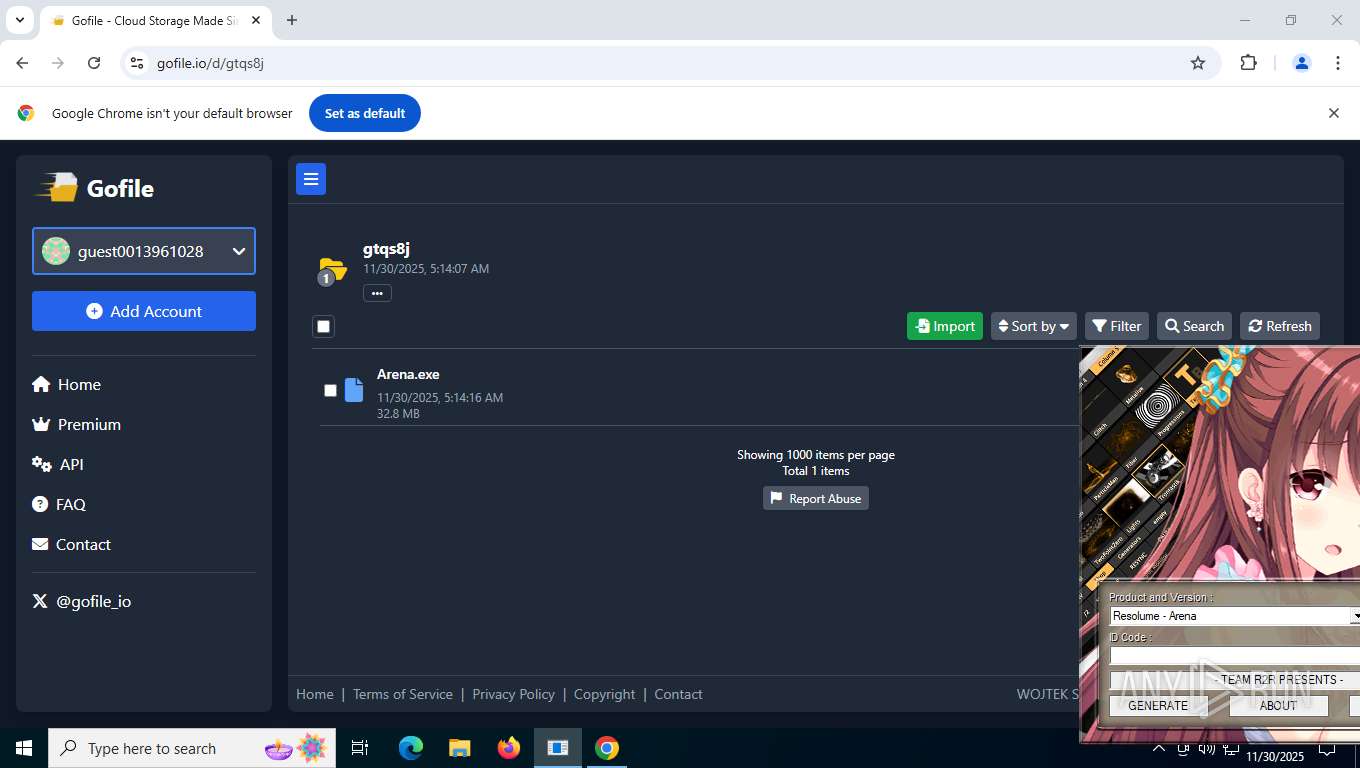
Task: Expand the guest0013961028 account dropdown
Action: coord(144,251)
